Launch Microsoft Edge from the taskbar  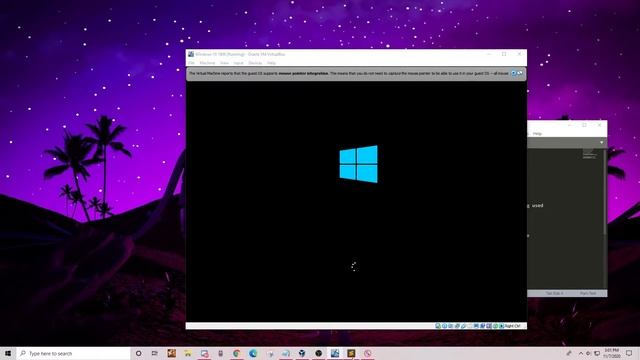click(x=253, y=353)
